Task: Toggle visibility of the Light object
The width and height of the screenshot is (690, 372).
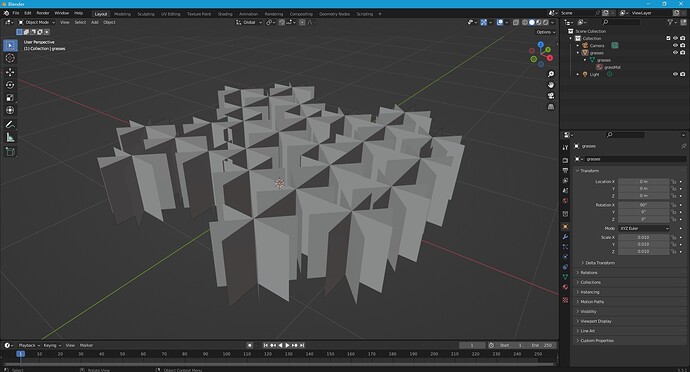Action: pyautogui.click(x=675, y=74)
